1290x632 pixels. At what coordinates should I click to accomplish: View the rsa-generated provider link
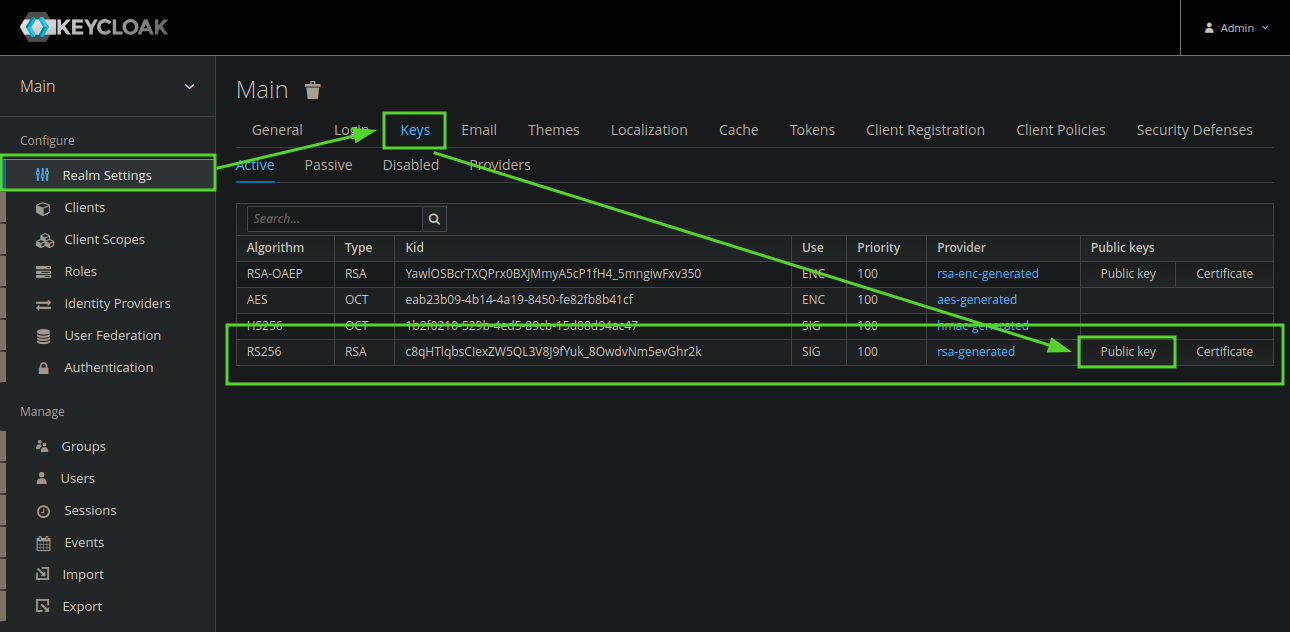tap(975, 351)
